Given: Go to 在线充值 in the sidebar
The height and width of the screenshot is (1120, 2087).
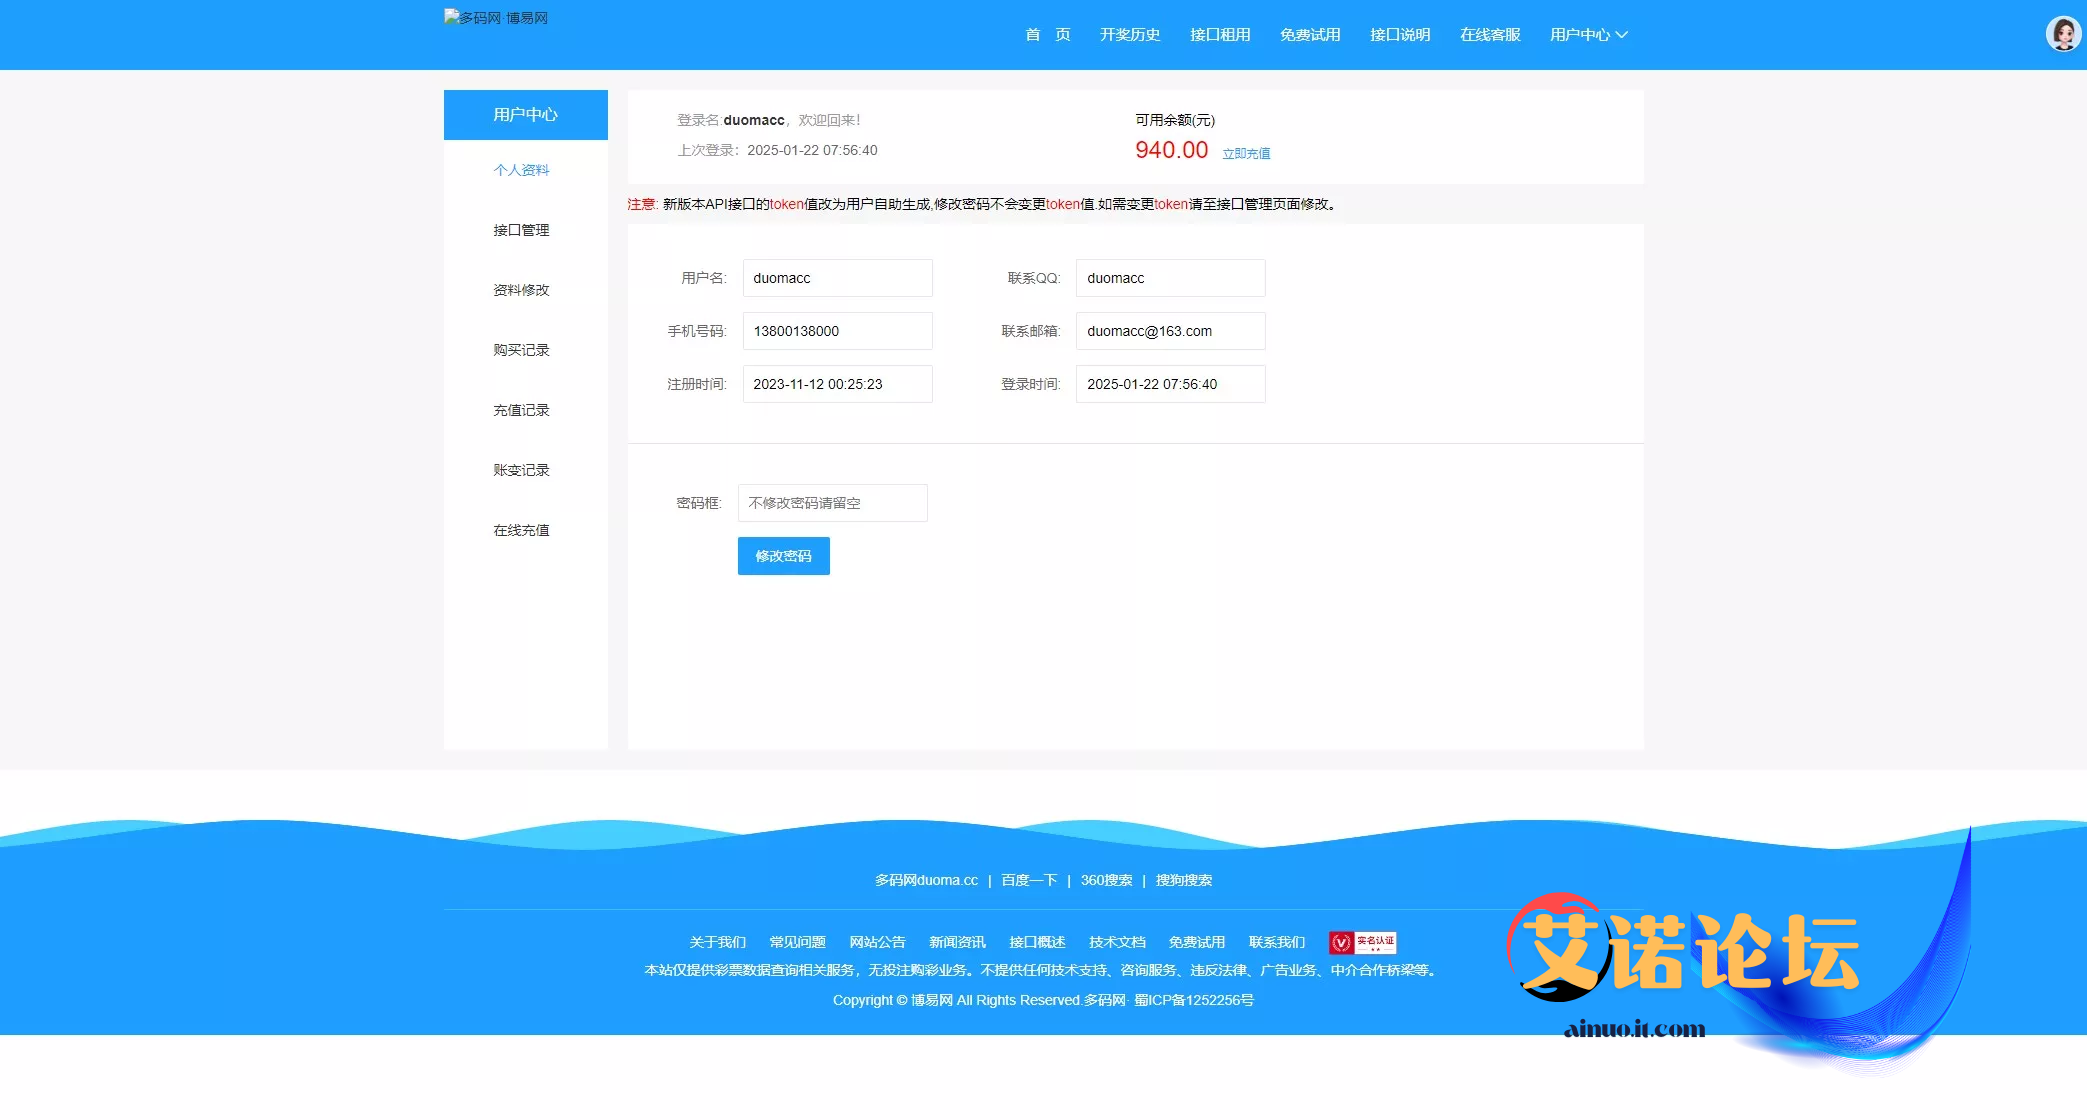Looking at the screenshot, I should (x=521, y=530).
